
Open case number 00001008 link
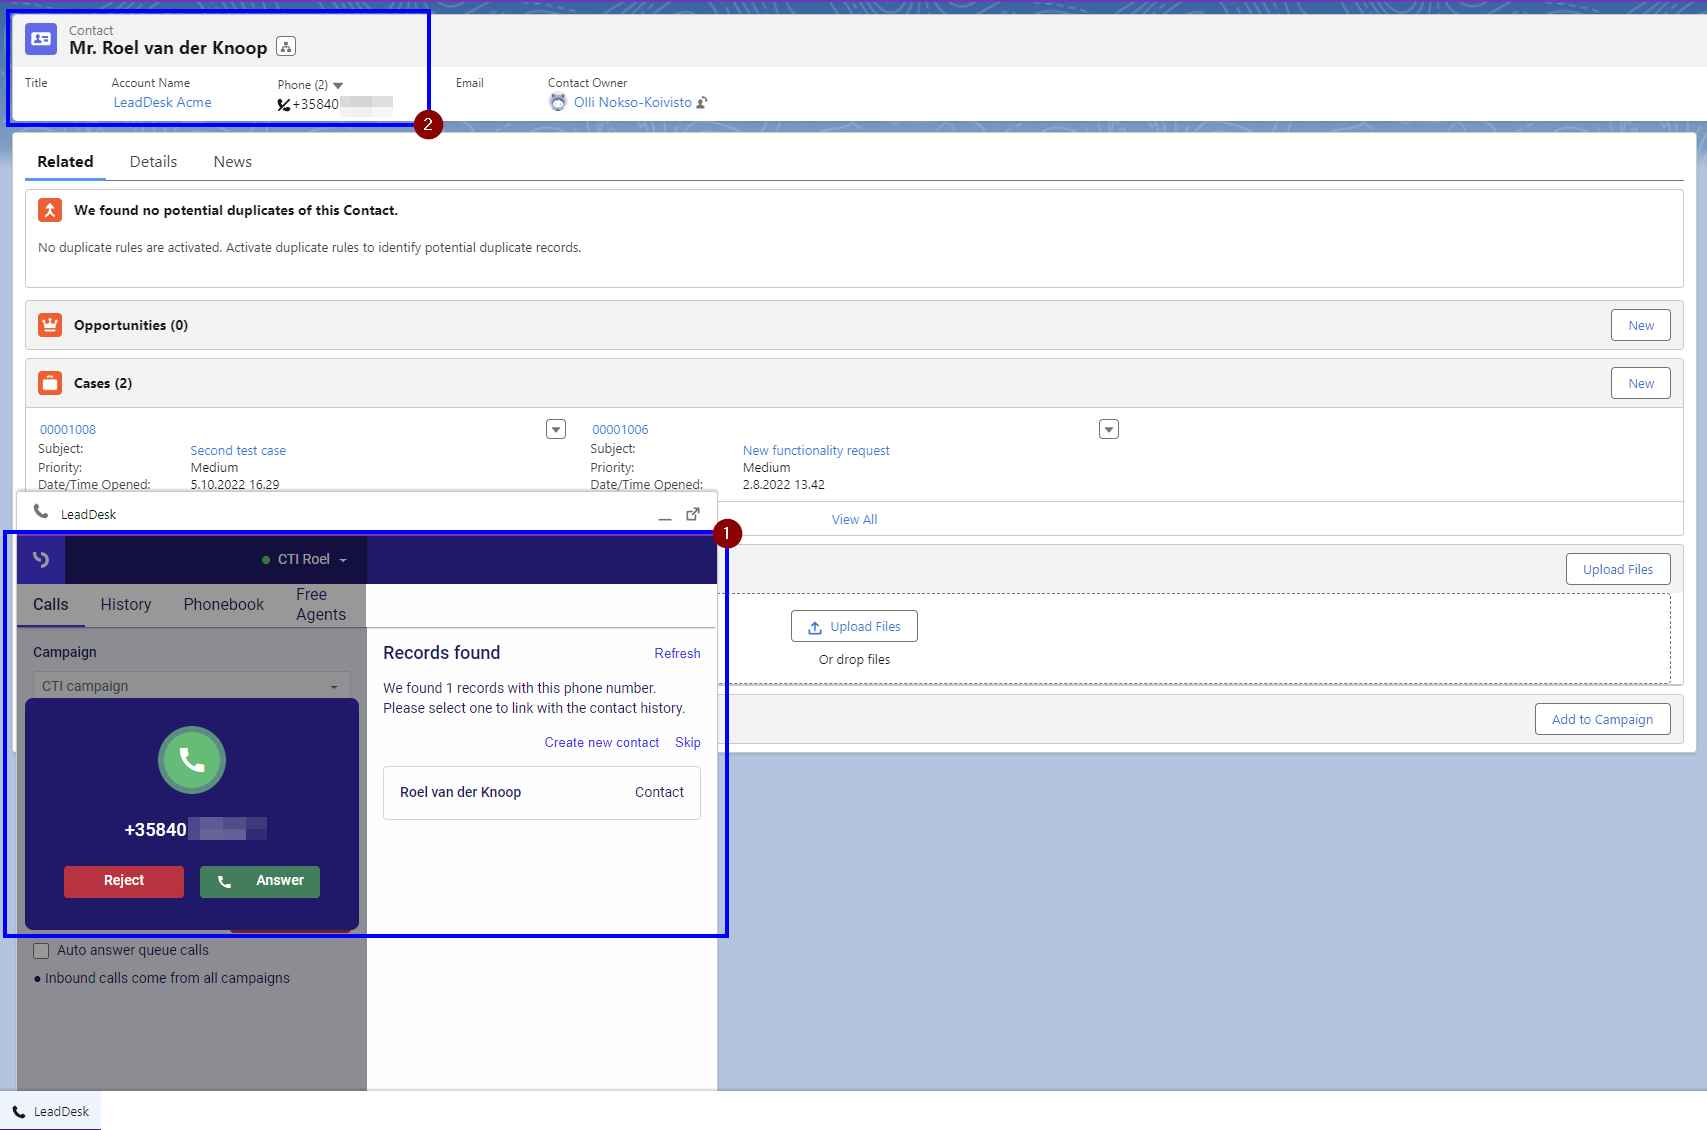tap(68, 430)
